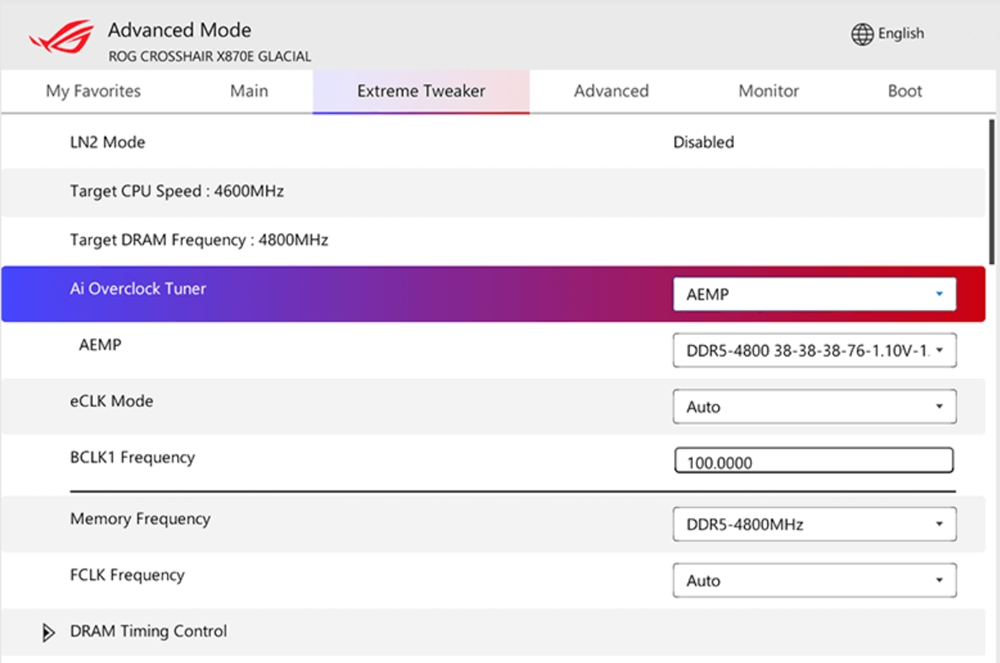Click ROG CROSSHAIR X870E GLACIAL model text

(210, 56)
